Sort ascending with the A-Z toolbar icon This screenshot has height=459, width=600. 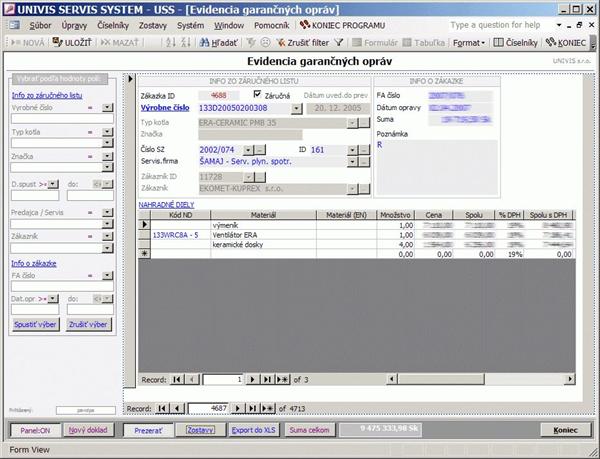tap(171, 42)
